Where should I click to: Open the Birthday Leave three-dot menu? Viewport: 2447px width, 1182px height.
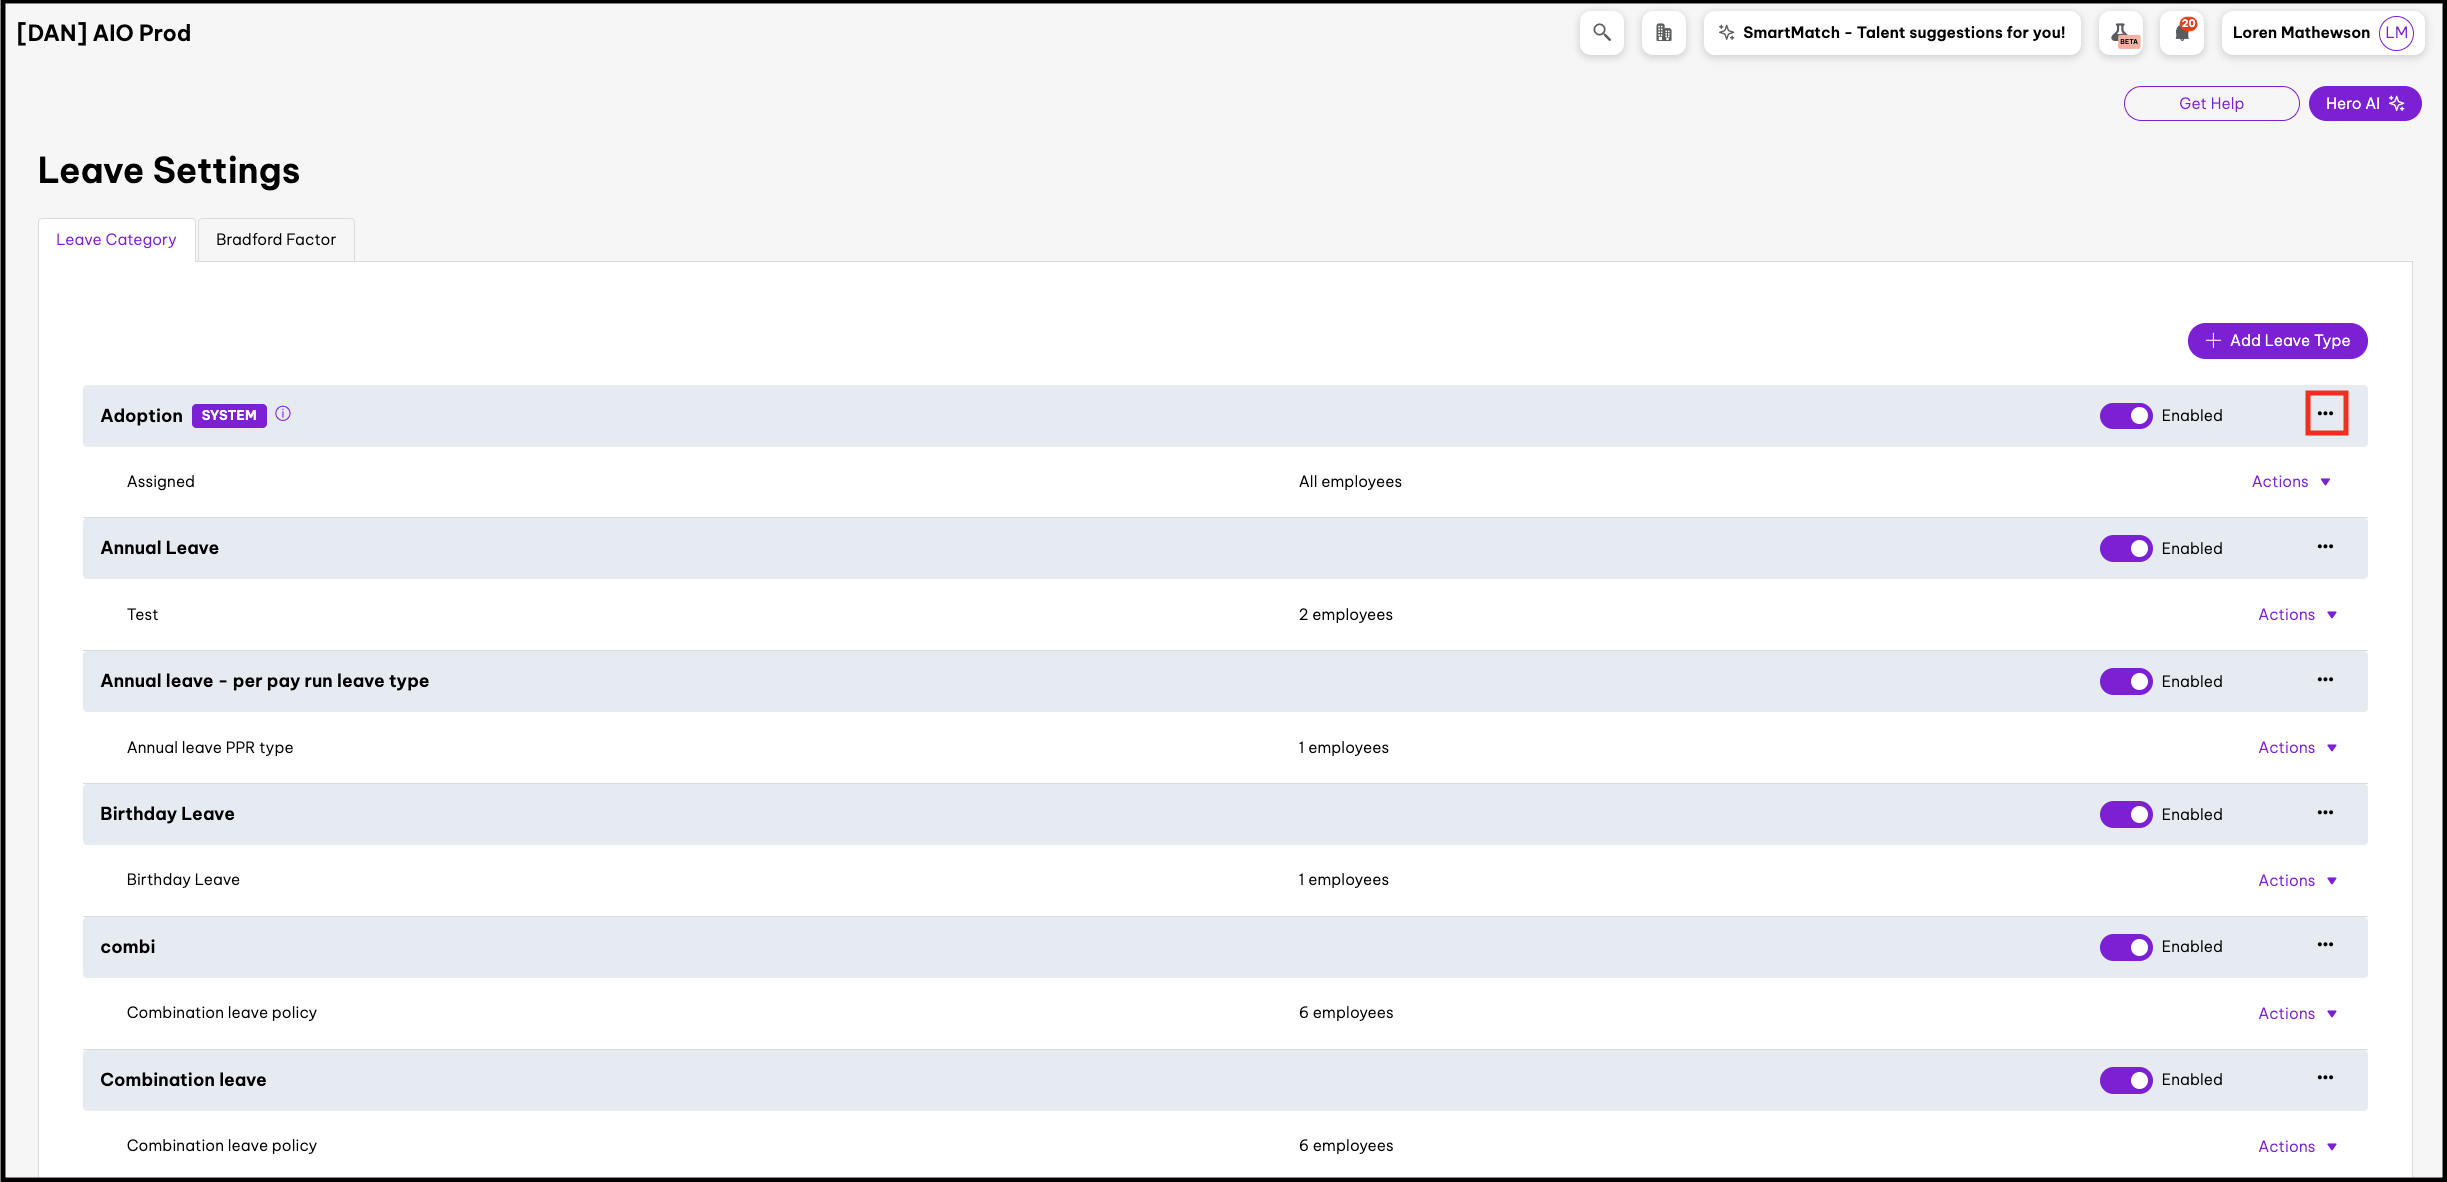pyautogui.click(x=2325, y=813)
